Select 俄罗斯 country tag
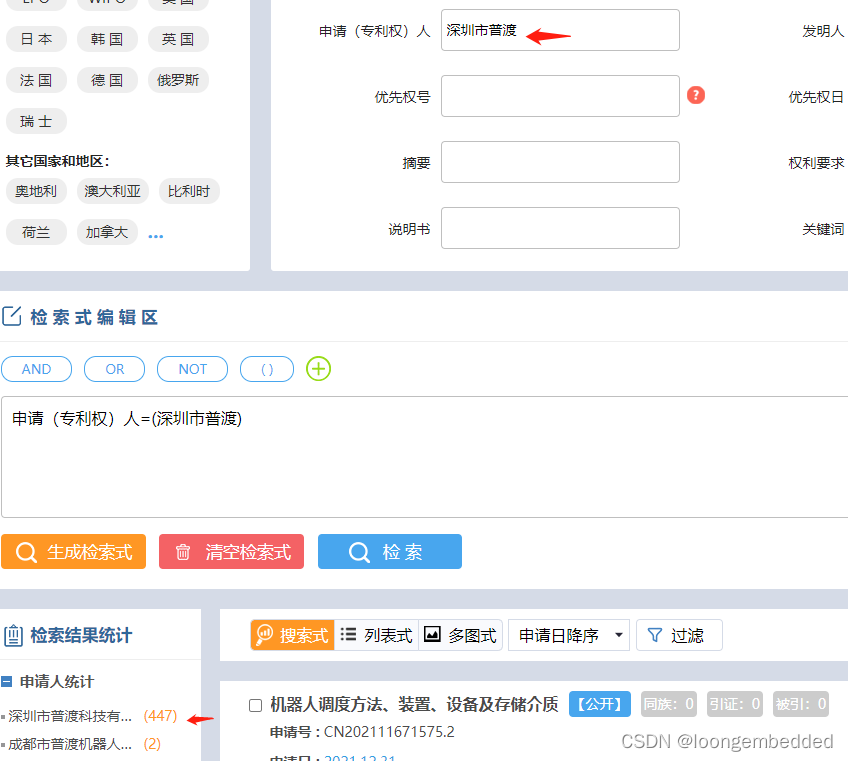848x761 pixels. pyautogui.click(x=178, y=80)
